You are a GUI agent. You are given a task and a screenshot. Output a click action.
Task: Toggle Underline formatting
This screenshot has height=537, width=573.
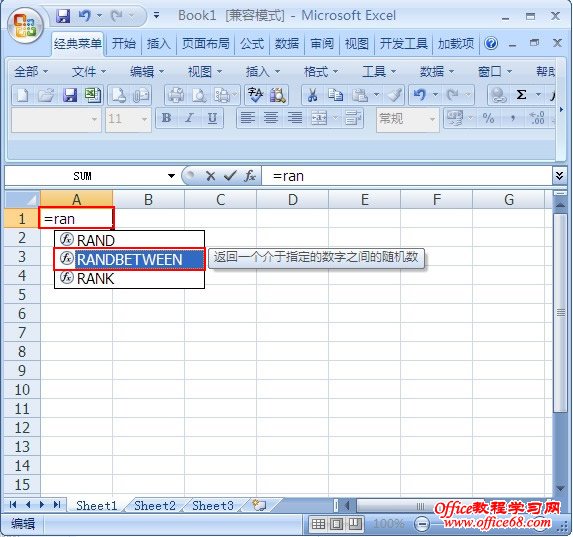point(212,118)
